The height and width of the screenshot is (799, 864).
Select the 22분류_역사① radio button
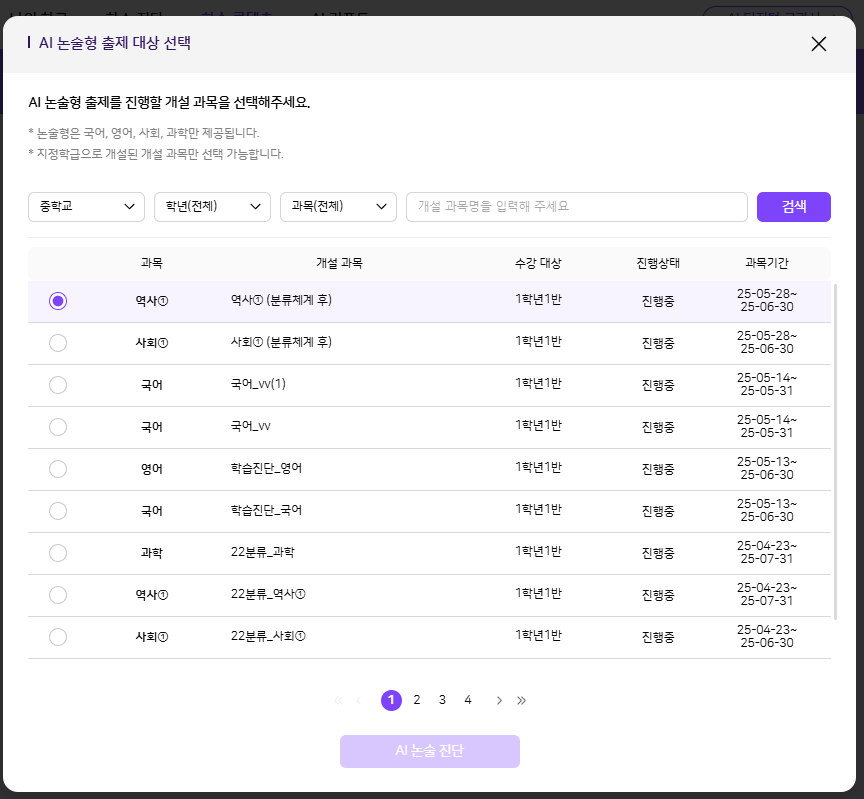pos(58,595)
